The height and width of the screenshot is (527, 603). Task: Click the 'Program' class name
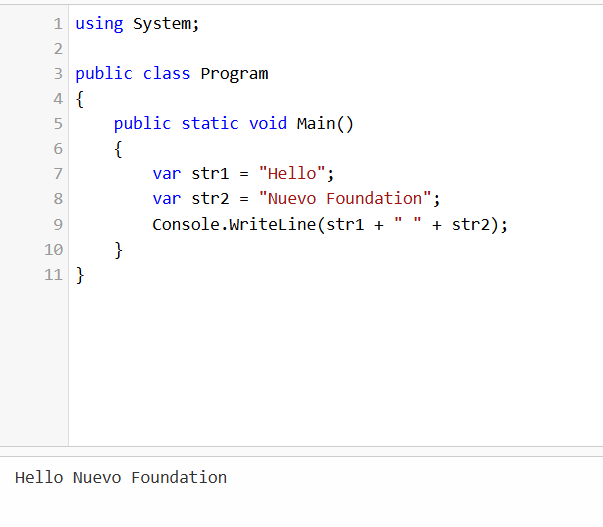tap(234, 74)
